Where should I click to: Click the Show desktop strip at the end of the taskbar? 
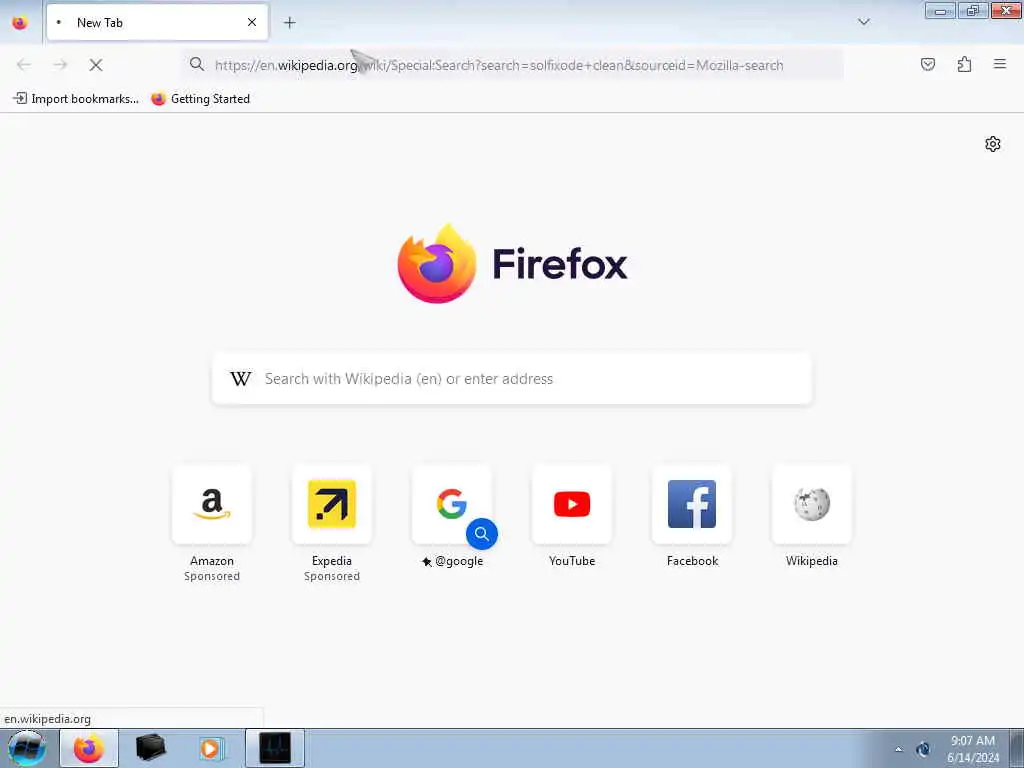coord(1017,748)
